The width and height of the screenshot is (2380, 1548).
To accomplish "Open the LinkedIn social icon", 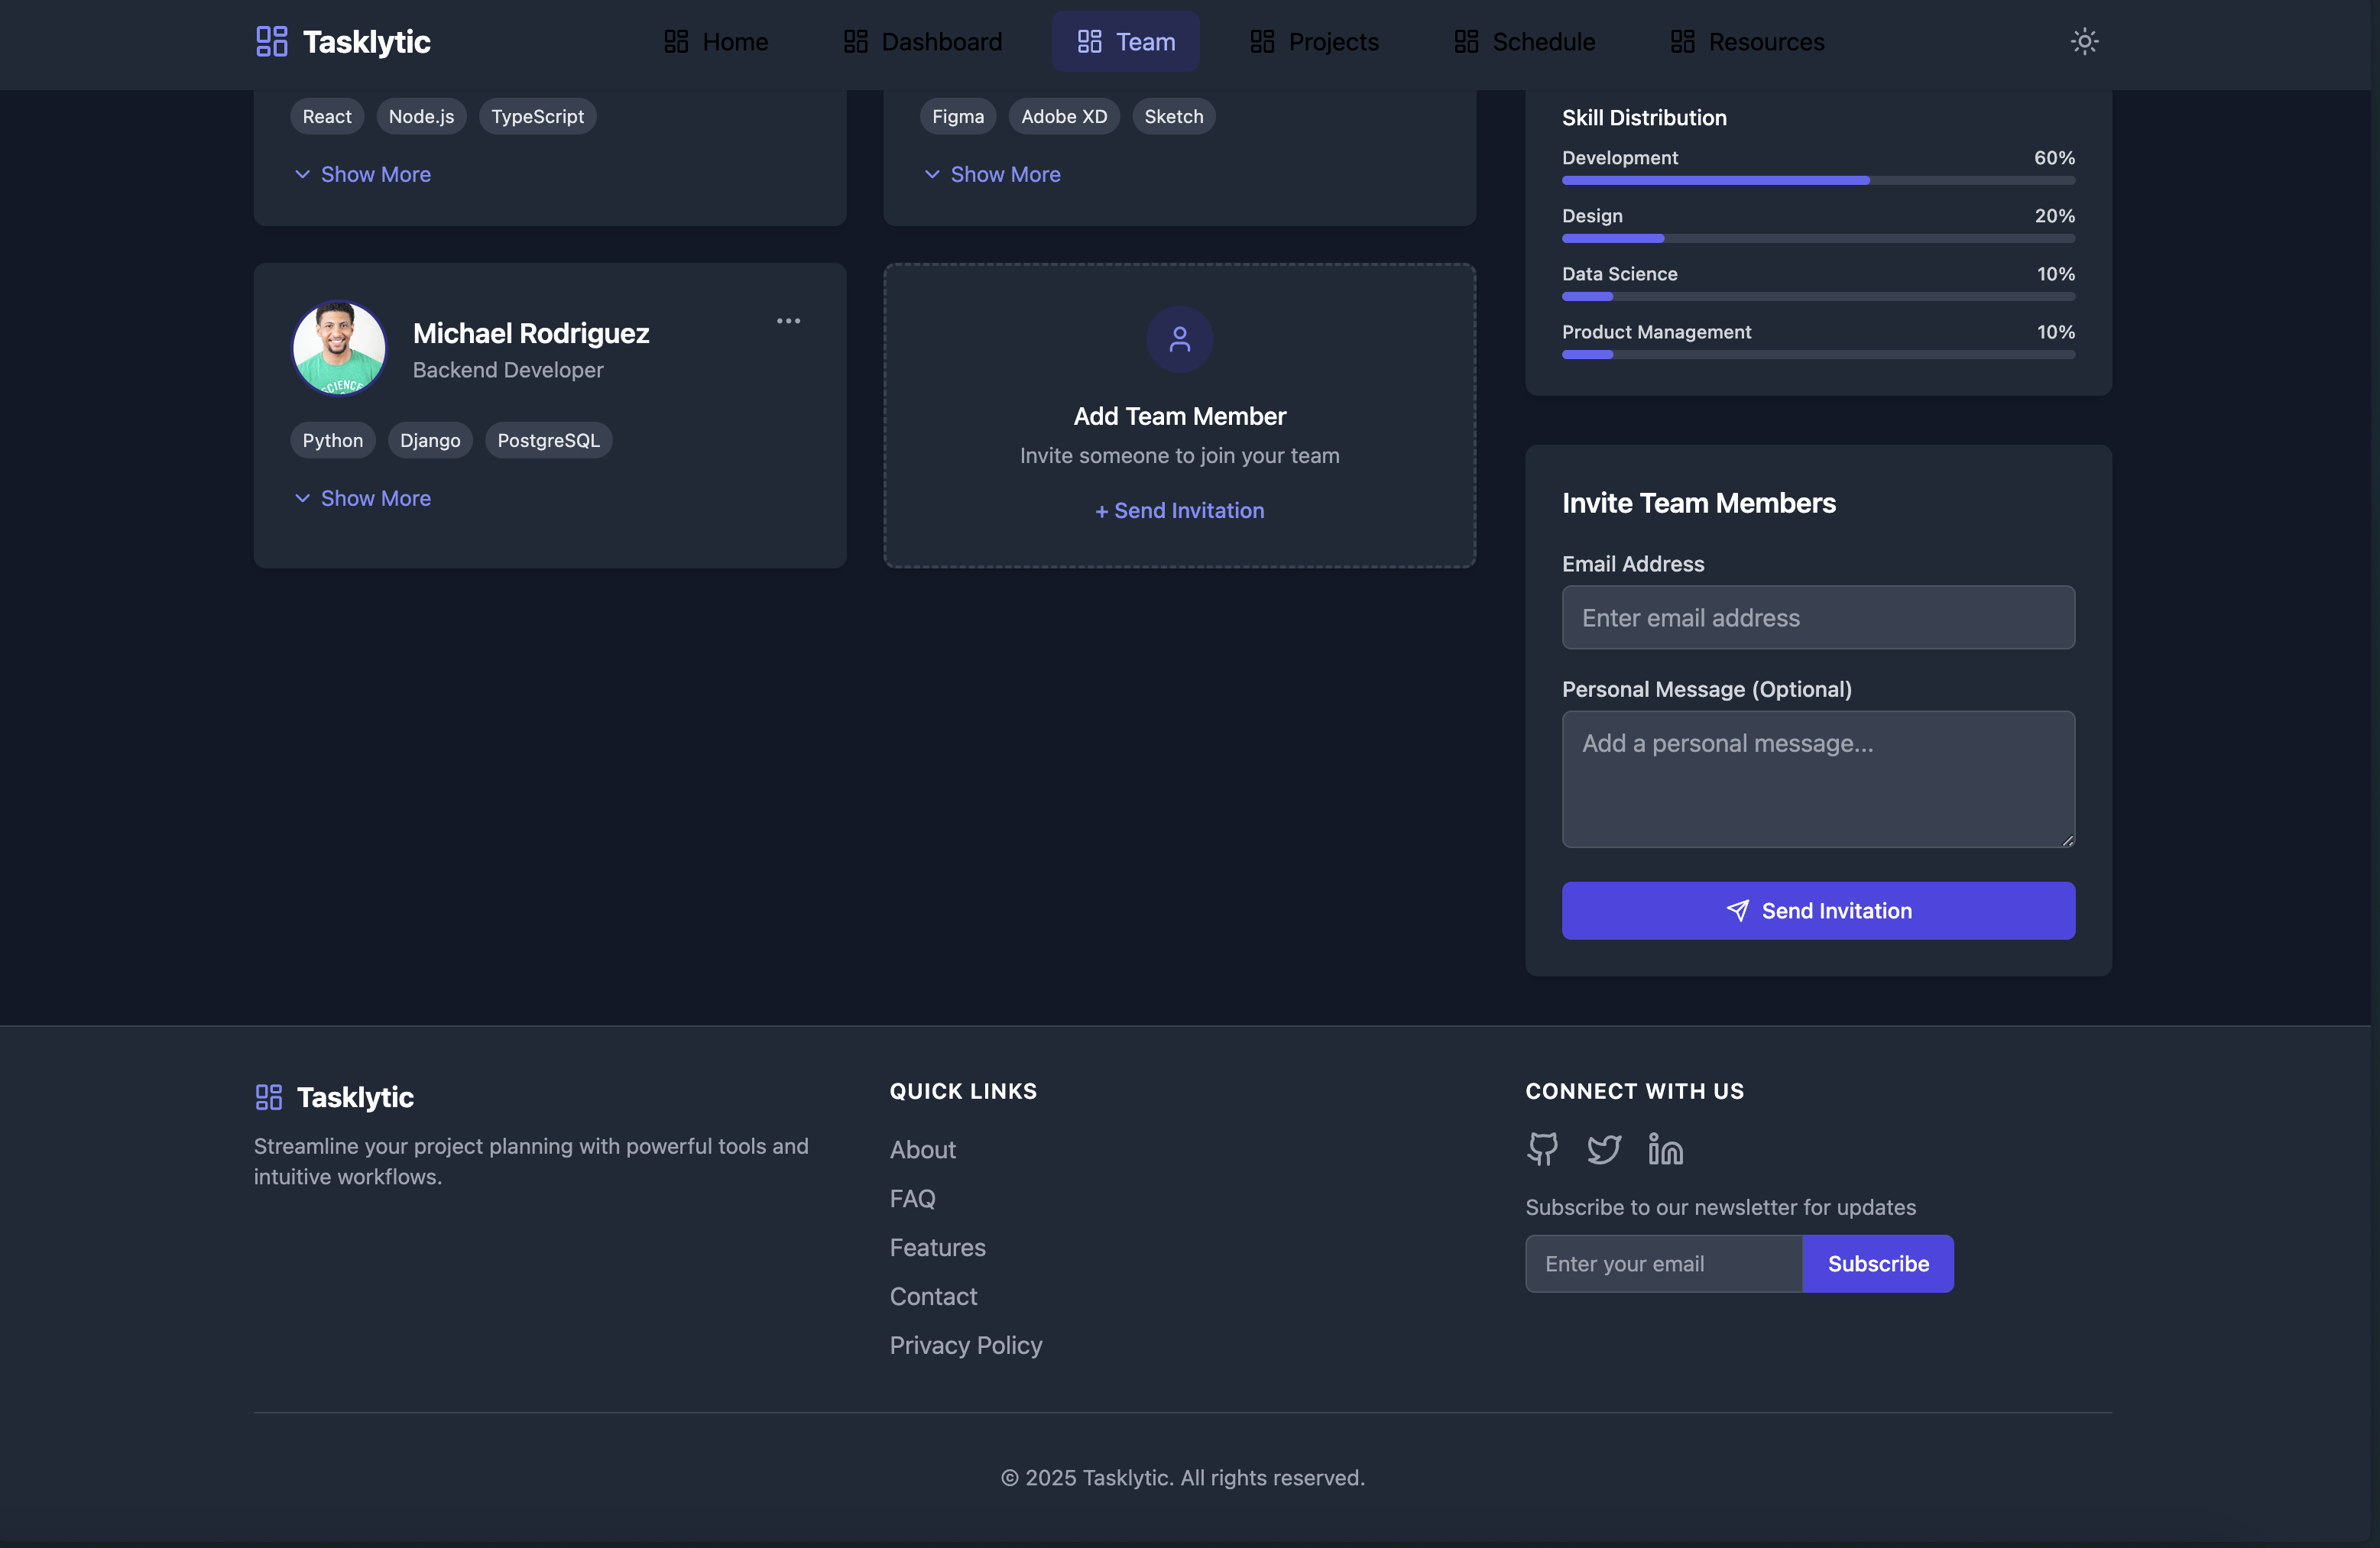I will (x=1665, y=1149).
